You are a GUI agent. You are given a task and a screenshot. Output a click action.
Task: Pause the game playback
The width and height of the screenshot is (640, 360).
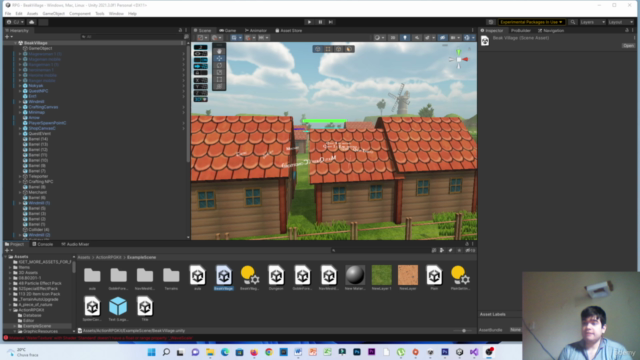pyautogui.click(x=320, y=22)
